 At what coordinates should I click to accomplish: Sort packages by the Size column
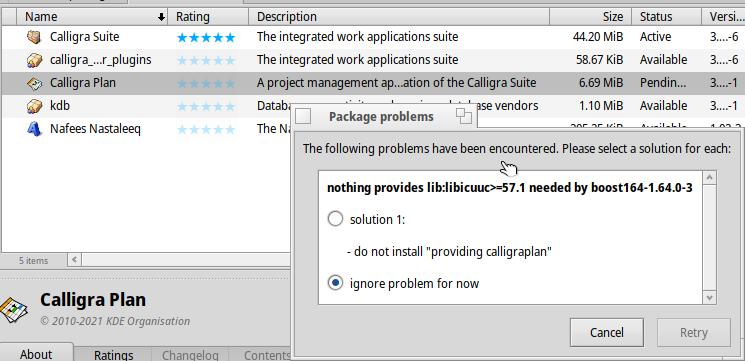coord(591,17)
